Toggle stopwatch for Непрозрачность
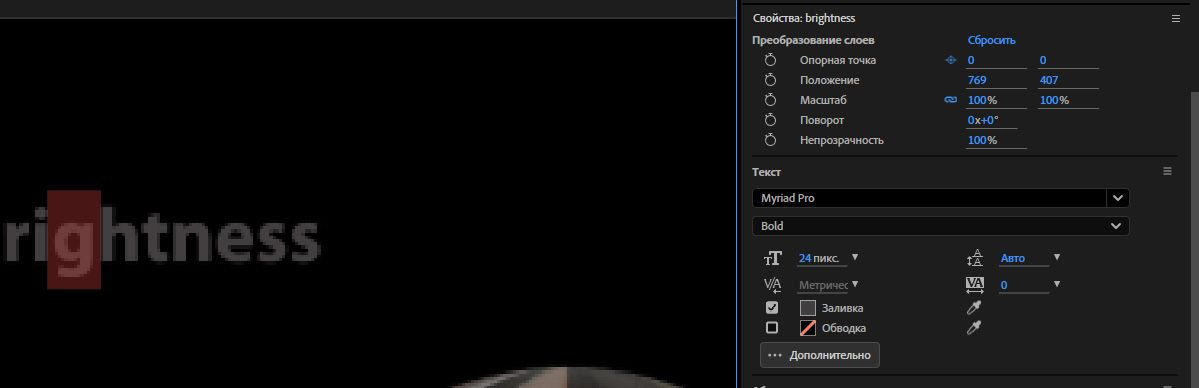Viewport: 1199px width, 388px height. coord(770,140)
